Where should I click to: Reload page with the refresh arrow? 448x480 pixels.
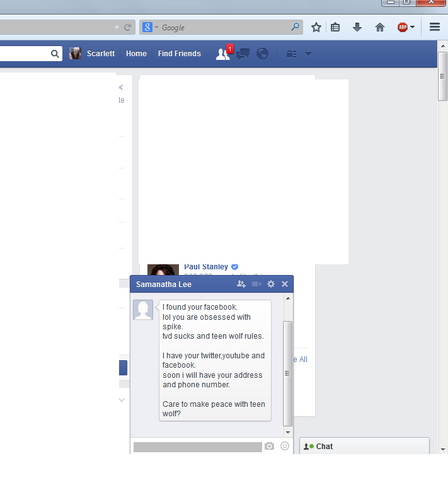point(127,27)
